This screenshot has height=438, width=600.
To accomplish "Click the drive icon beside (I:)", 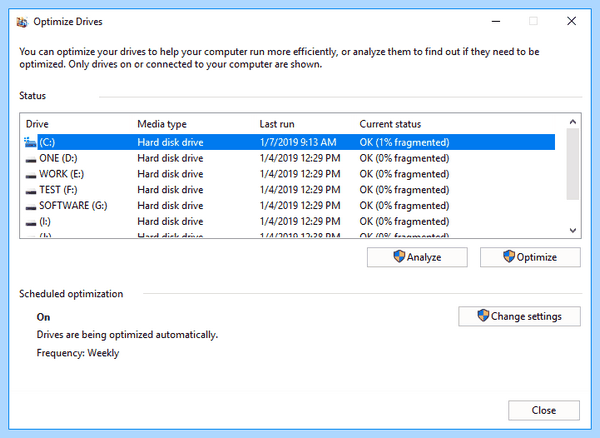I will 31,223.
